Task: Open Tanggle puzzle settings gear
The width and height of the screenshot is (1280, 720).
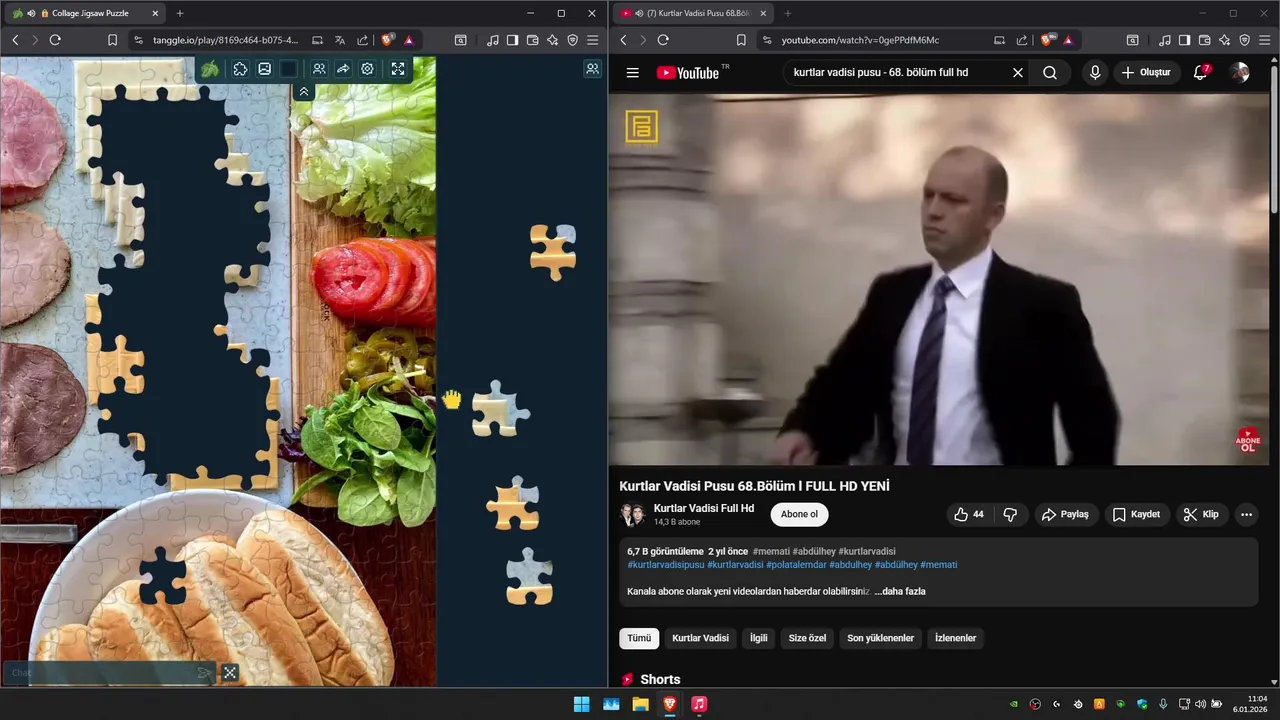Action: [x=367, y=69]
